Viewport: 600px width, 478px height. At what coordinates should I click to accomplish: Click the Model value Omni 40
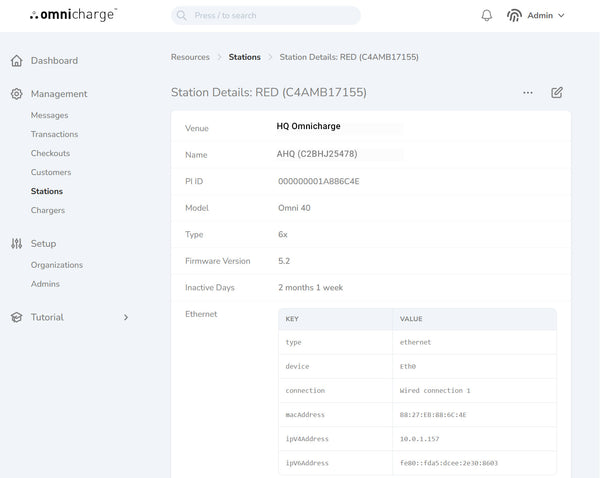(x=294, y=208)
